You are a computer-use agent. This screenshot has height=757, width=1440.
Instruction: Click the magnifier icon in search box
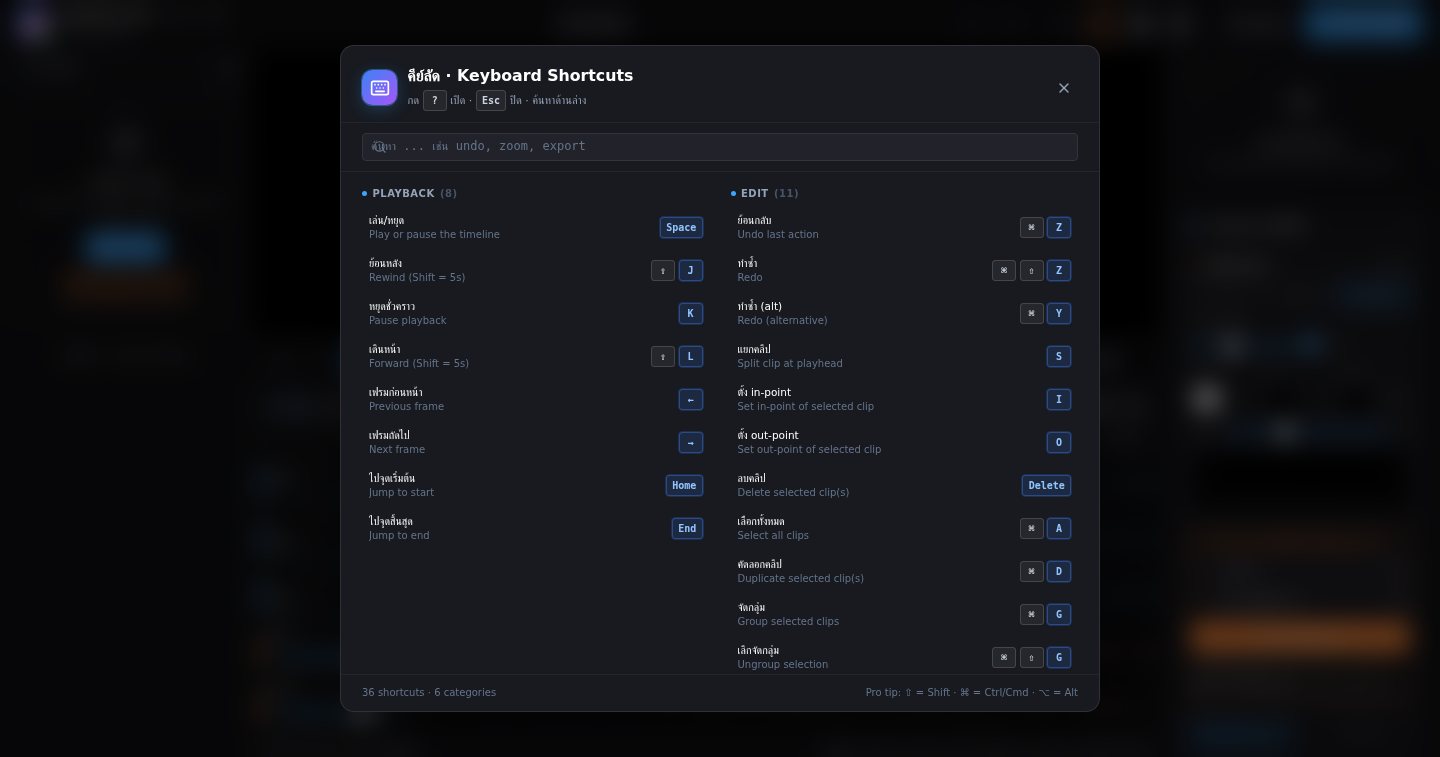pyautogui.click(x=379, y=146)
